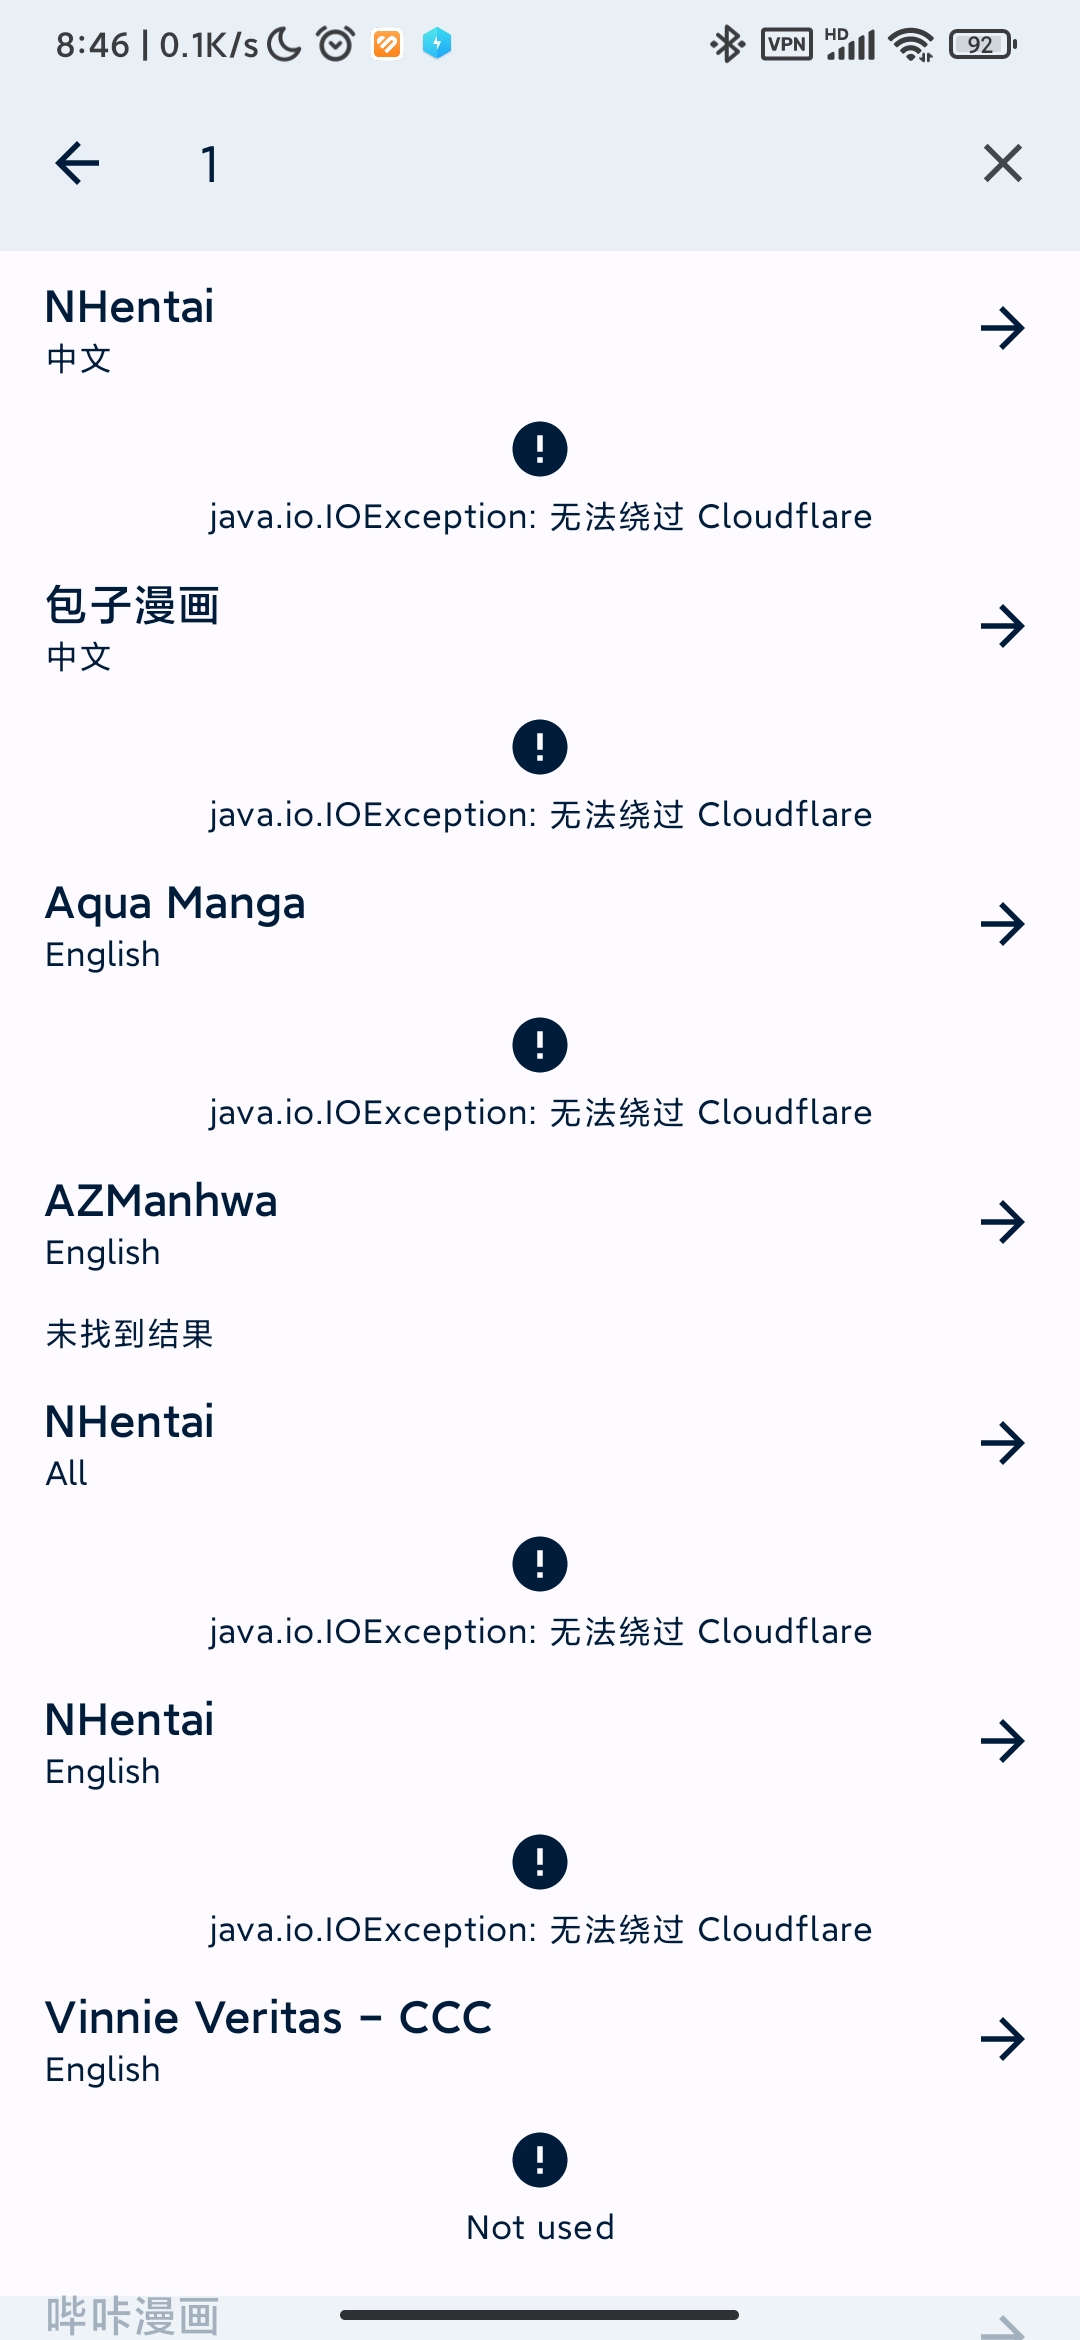Image resolution: width=1080 pixels, height=2340 pixels.
Task: Tap error icon above Not used
Action: pyautogui.click(x=540, y=2160)
